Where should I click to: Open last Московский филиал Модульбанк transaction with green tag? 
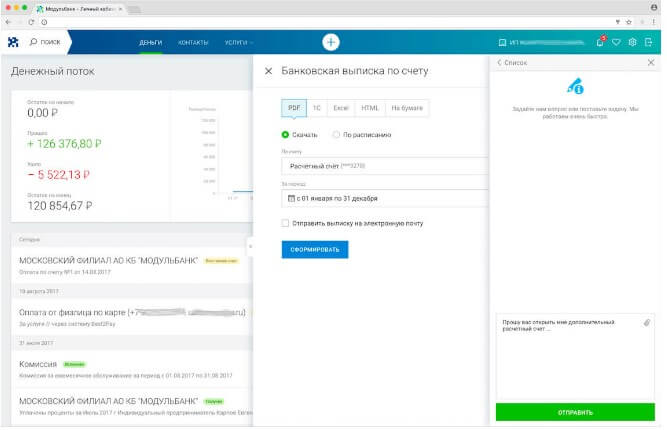pyautogui.click(x=132, y=406)
